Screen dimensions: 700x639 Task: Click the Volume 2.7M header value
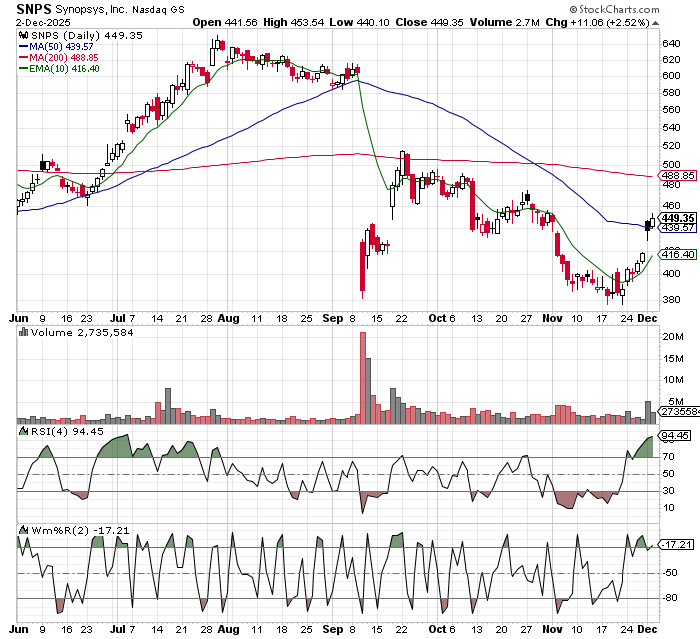coord(504,22)
